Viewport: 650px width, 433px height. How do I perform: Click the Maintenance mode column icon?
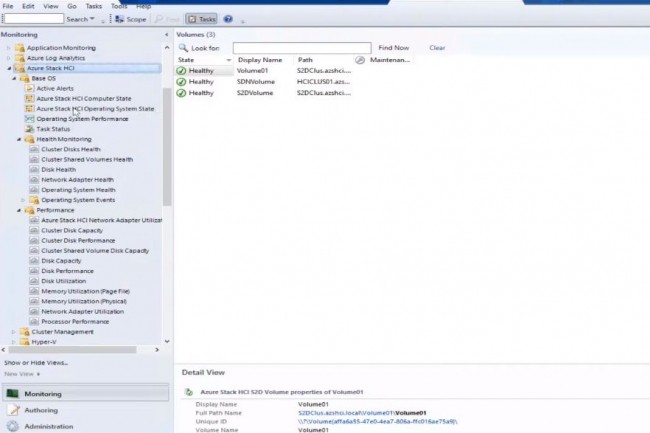point(360,60)
